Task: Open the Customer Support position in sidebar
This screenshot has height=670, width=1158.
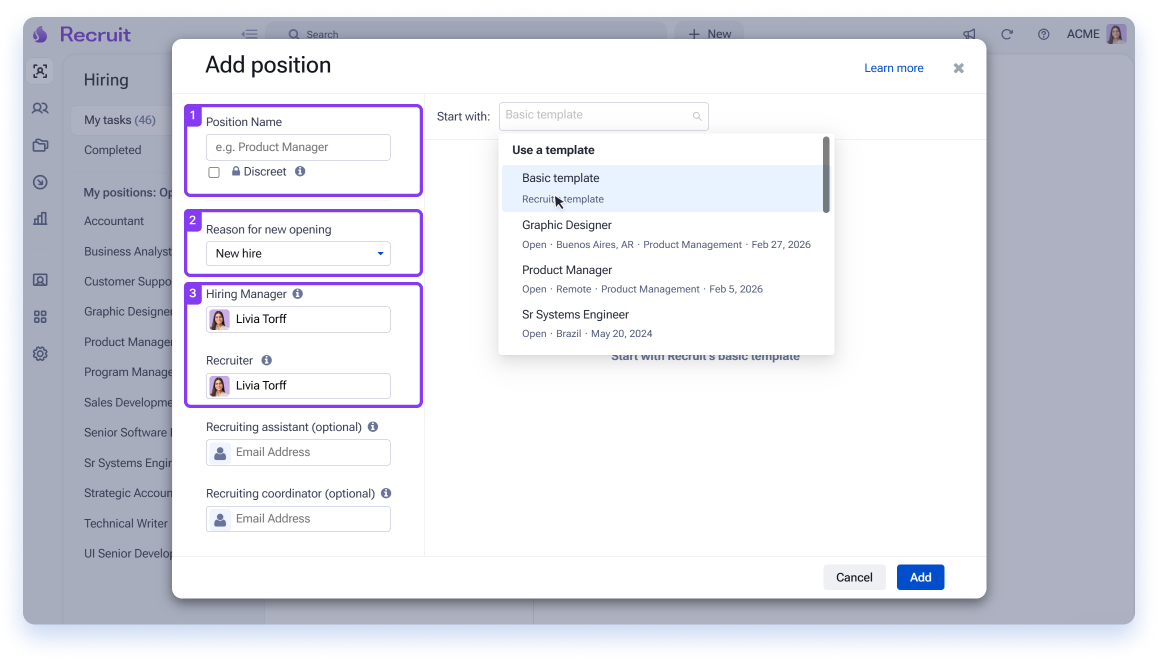Action: pos(128,281)
